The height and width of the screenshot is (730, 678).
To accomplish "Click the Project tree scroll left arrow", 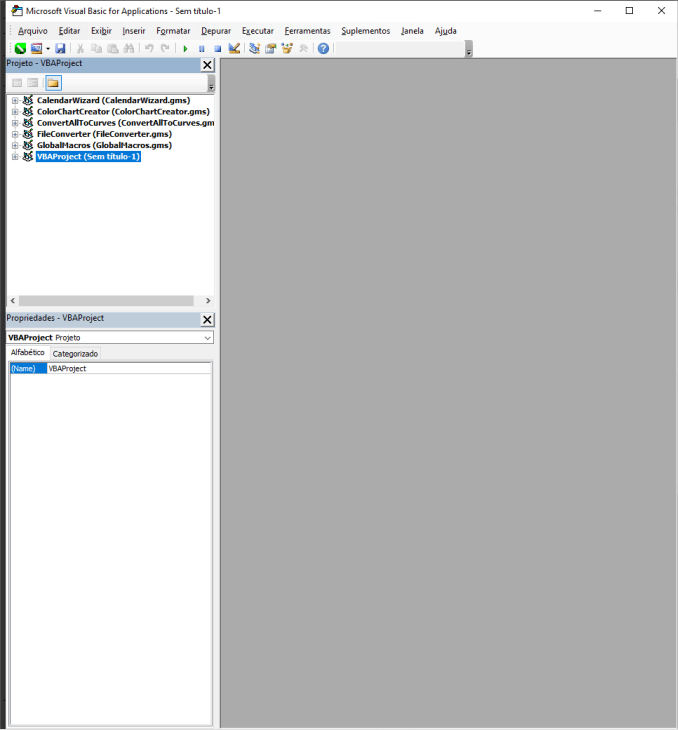I will [x=13, y=301].
